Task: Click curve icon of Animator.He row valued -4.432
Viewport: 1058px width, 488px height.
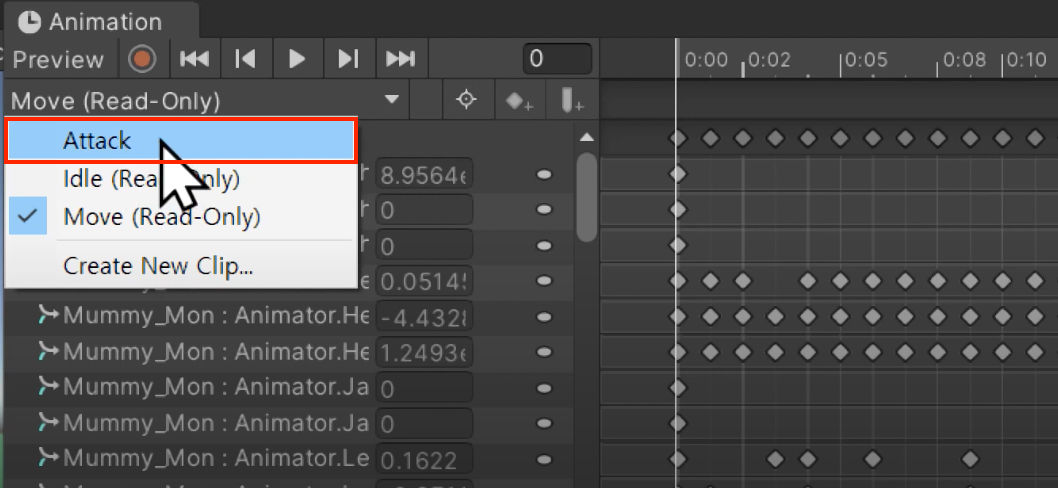Action: 49,315
